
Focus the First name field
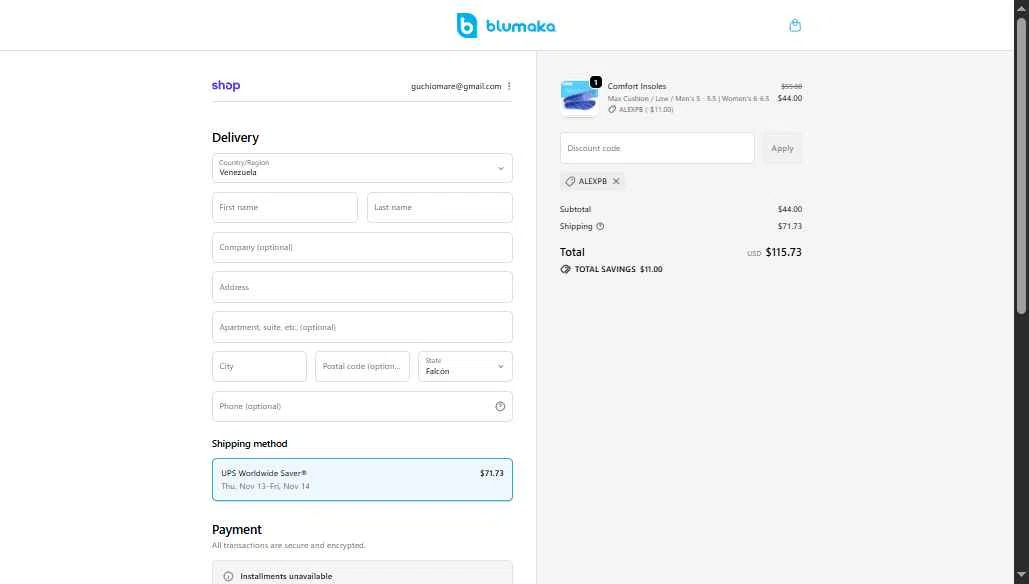(285, 207)
